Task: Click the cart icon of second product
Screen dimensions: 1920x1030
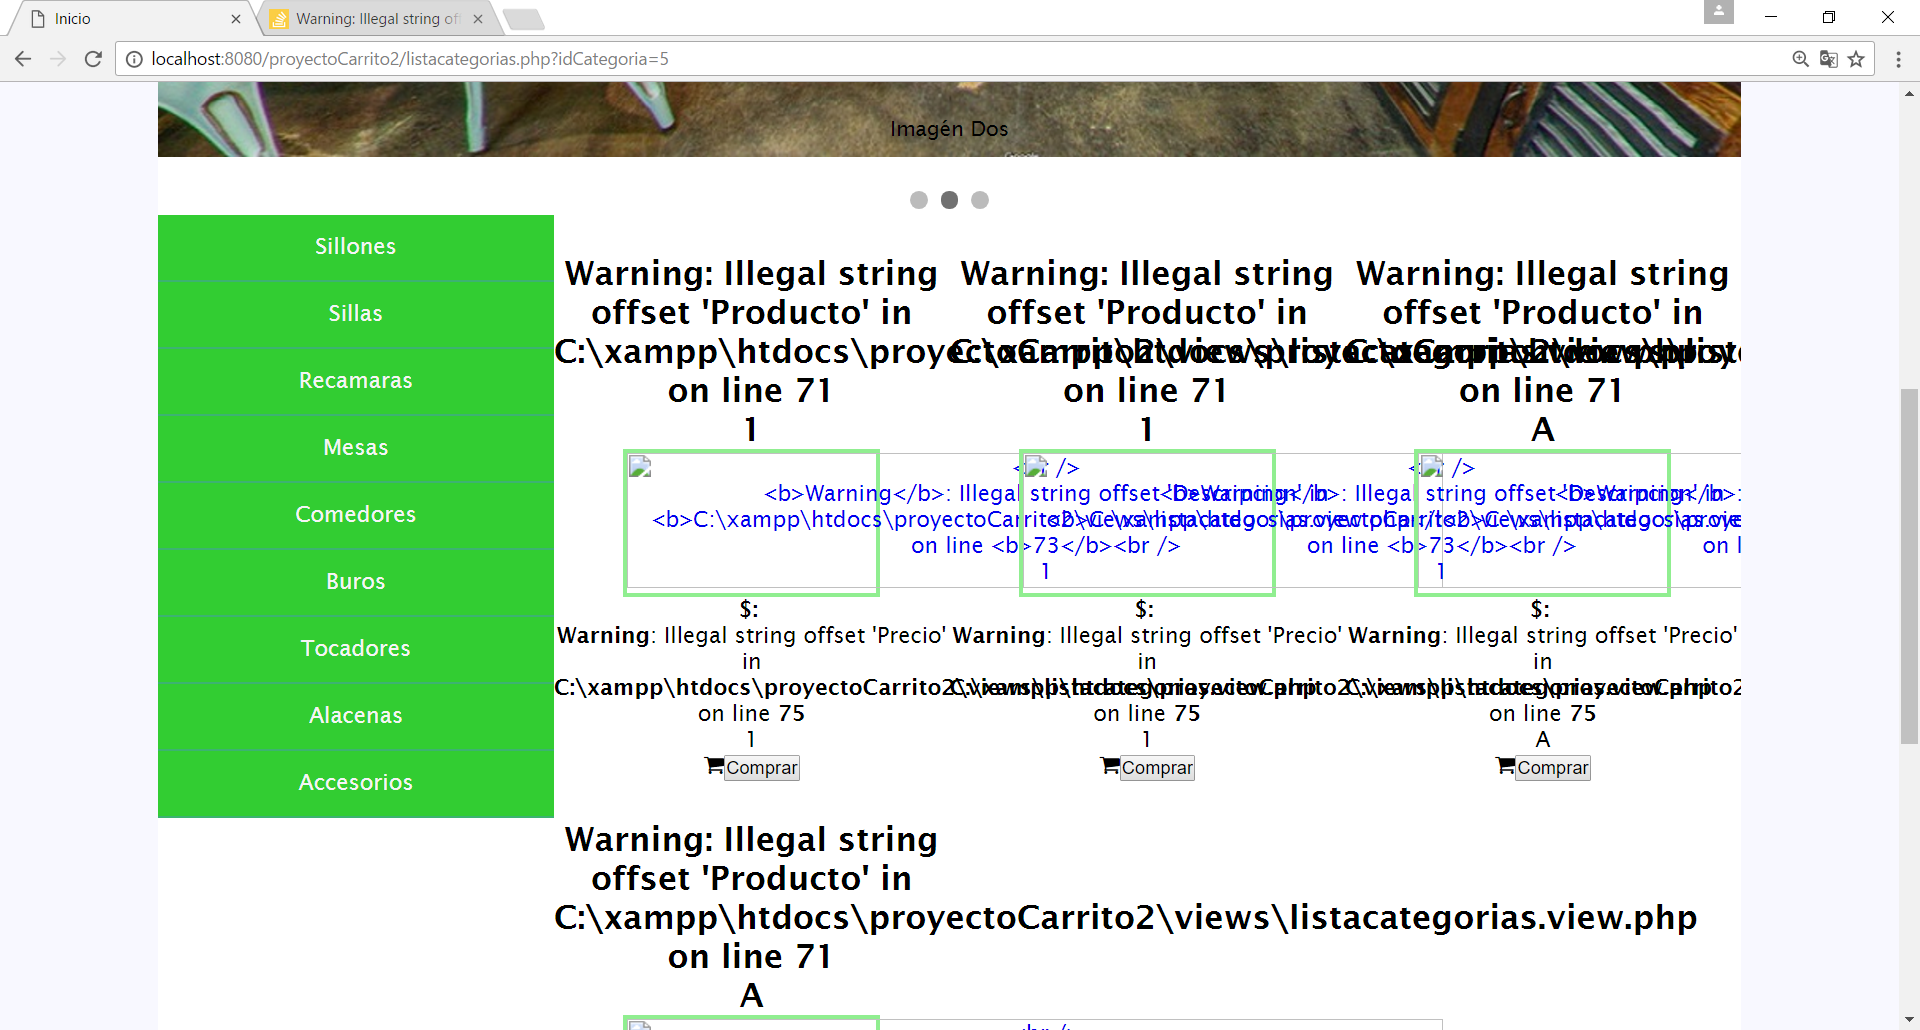Action: click(x=1110, y=766)
